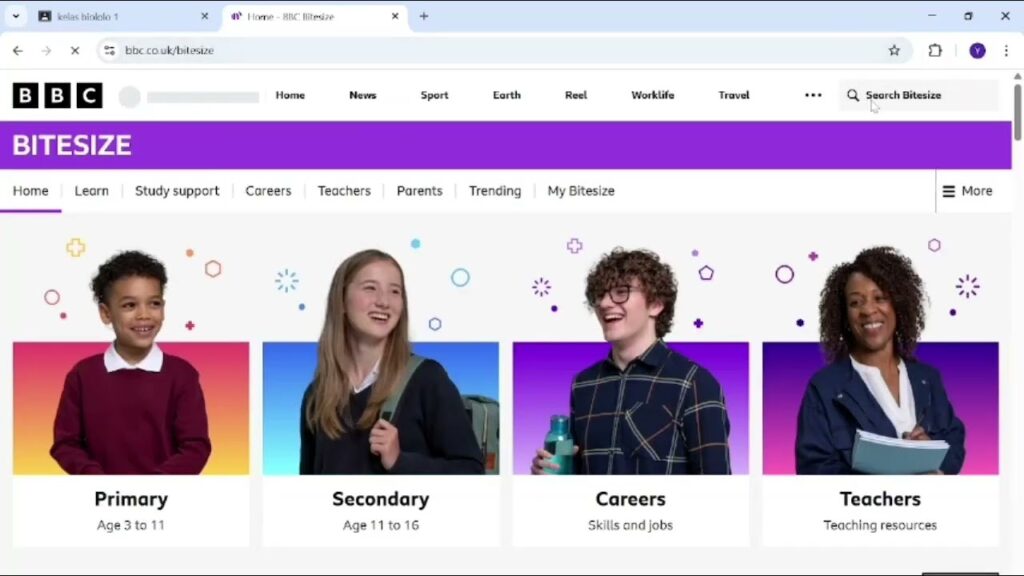Stop page loading with X button
The height and width of the screenshot is (576, 1024).
(74, 50)
